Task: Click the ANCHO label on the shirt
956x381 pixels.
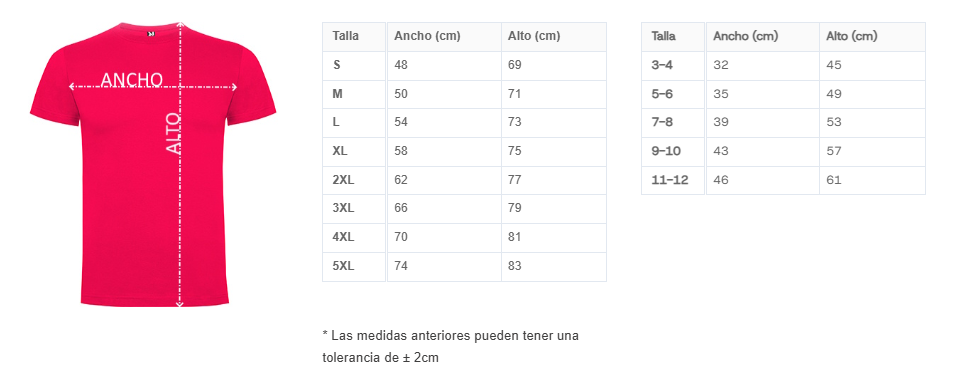Action: coord(132,80)
